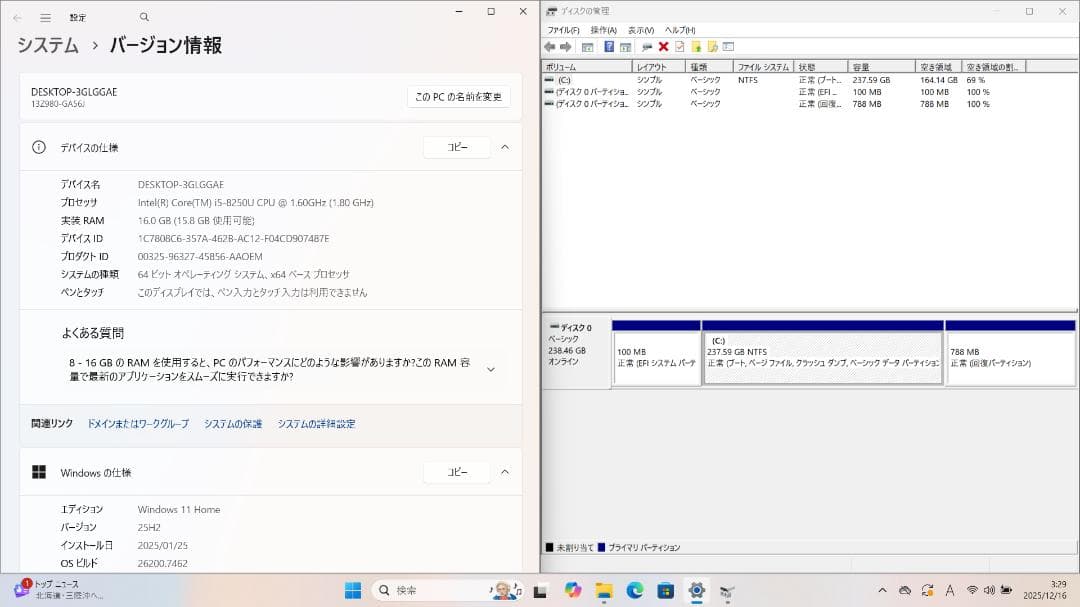Viewport: 1080px width, 607px height.
Task: Click the red X delete icon in Disk Management
Action: [663, 45]
